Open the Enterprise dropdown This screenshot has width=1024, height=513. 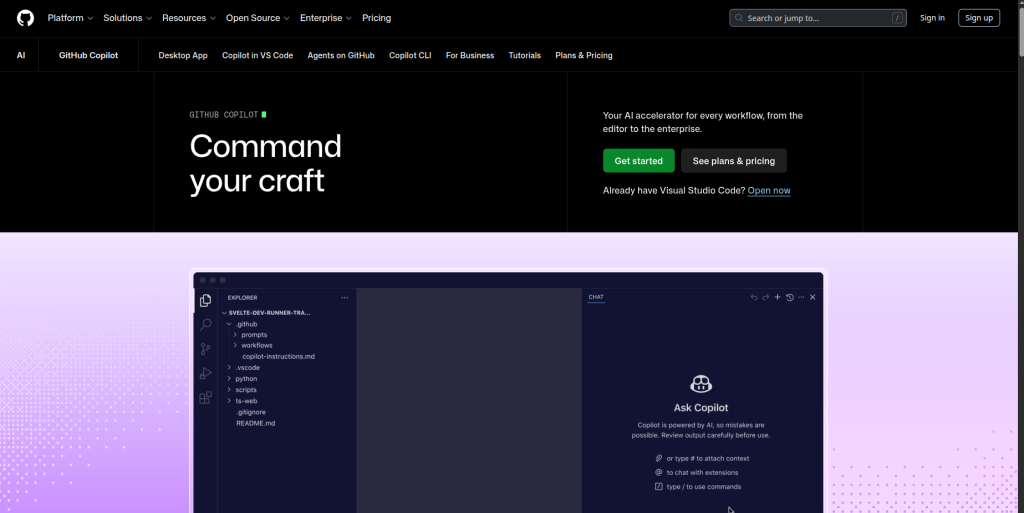coord(325,18)
